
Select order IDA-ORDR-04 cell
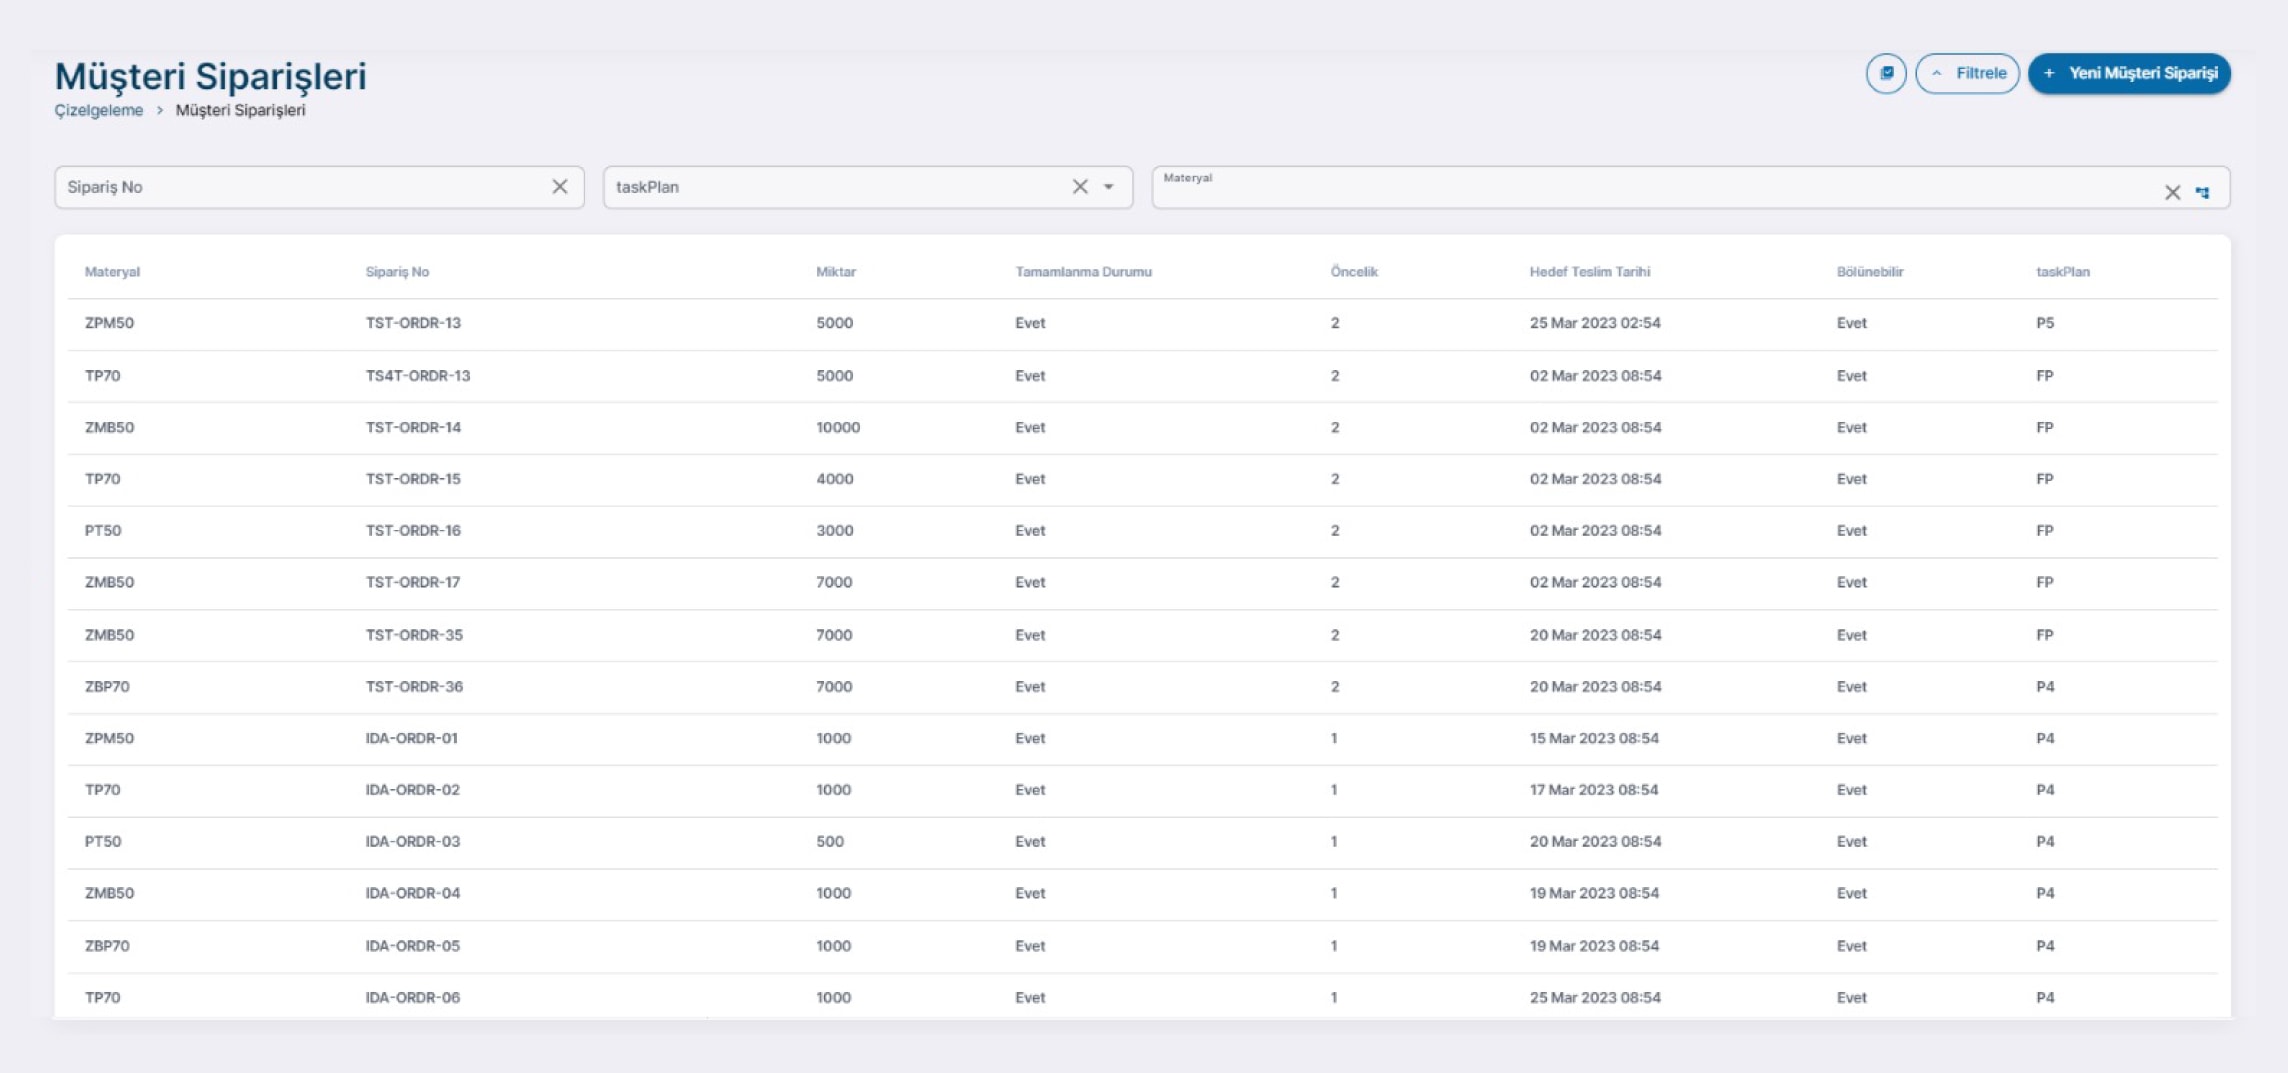click(x=412, y=893)
